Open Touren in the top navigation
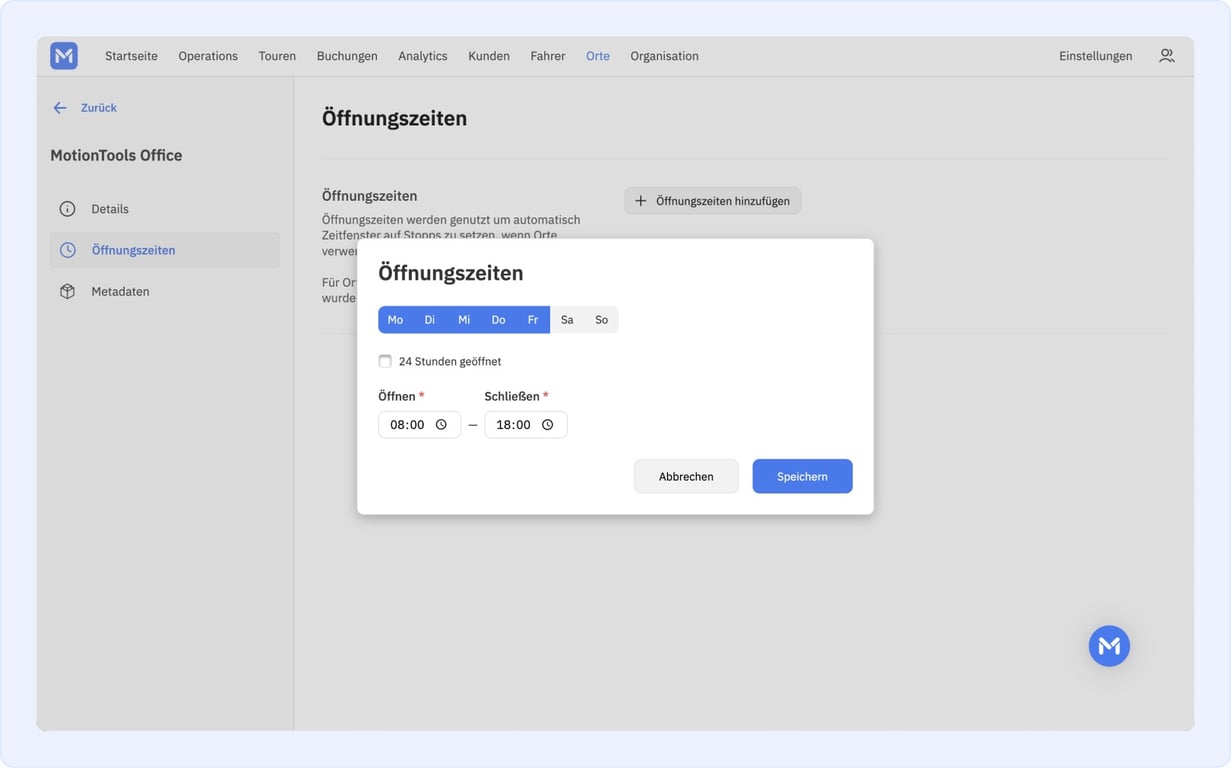The width and height of the screenshot is (1231, 768). click(x=277, y=56)
